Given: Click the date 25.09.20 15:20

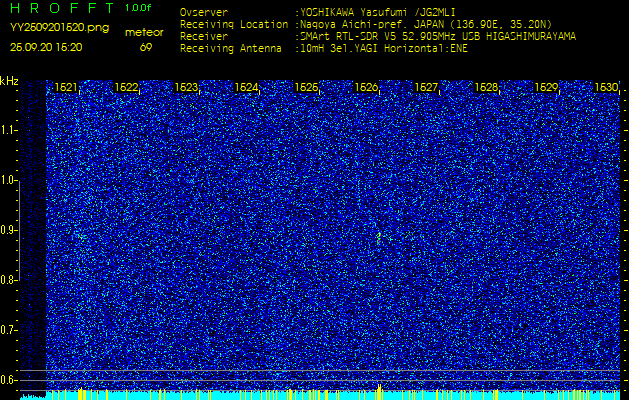Looking at the screenshot, I should pyautogui.click(x=45, y=47).
